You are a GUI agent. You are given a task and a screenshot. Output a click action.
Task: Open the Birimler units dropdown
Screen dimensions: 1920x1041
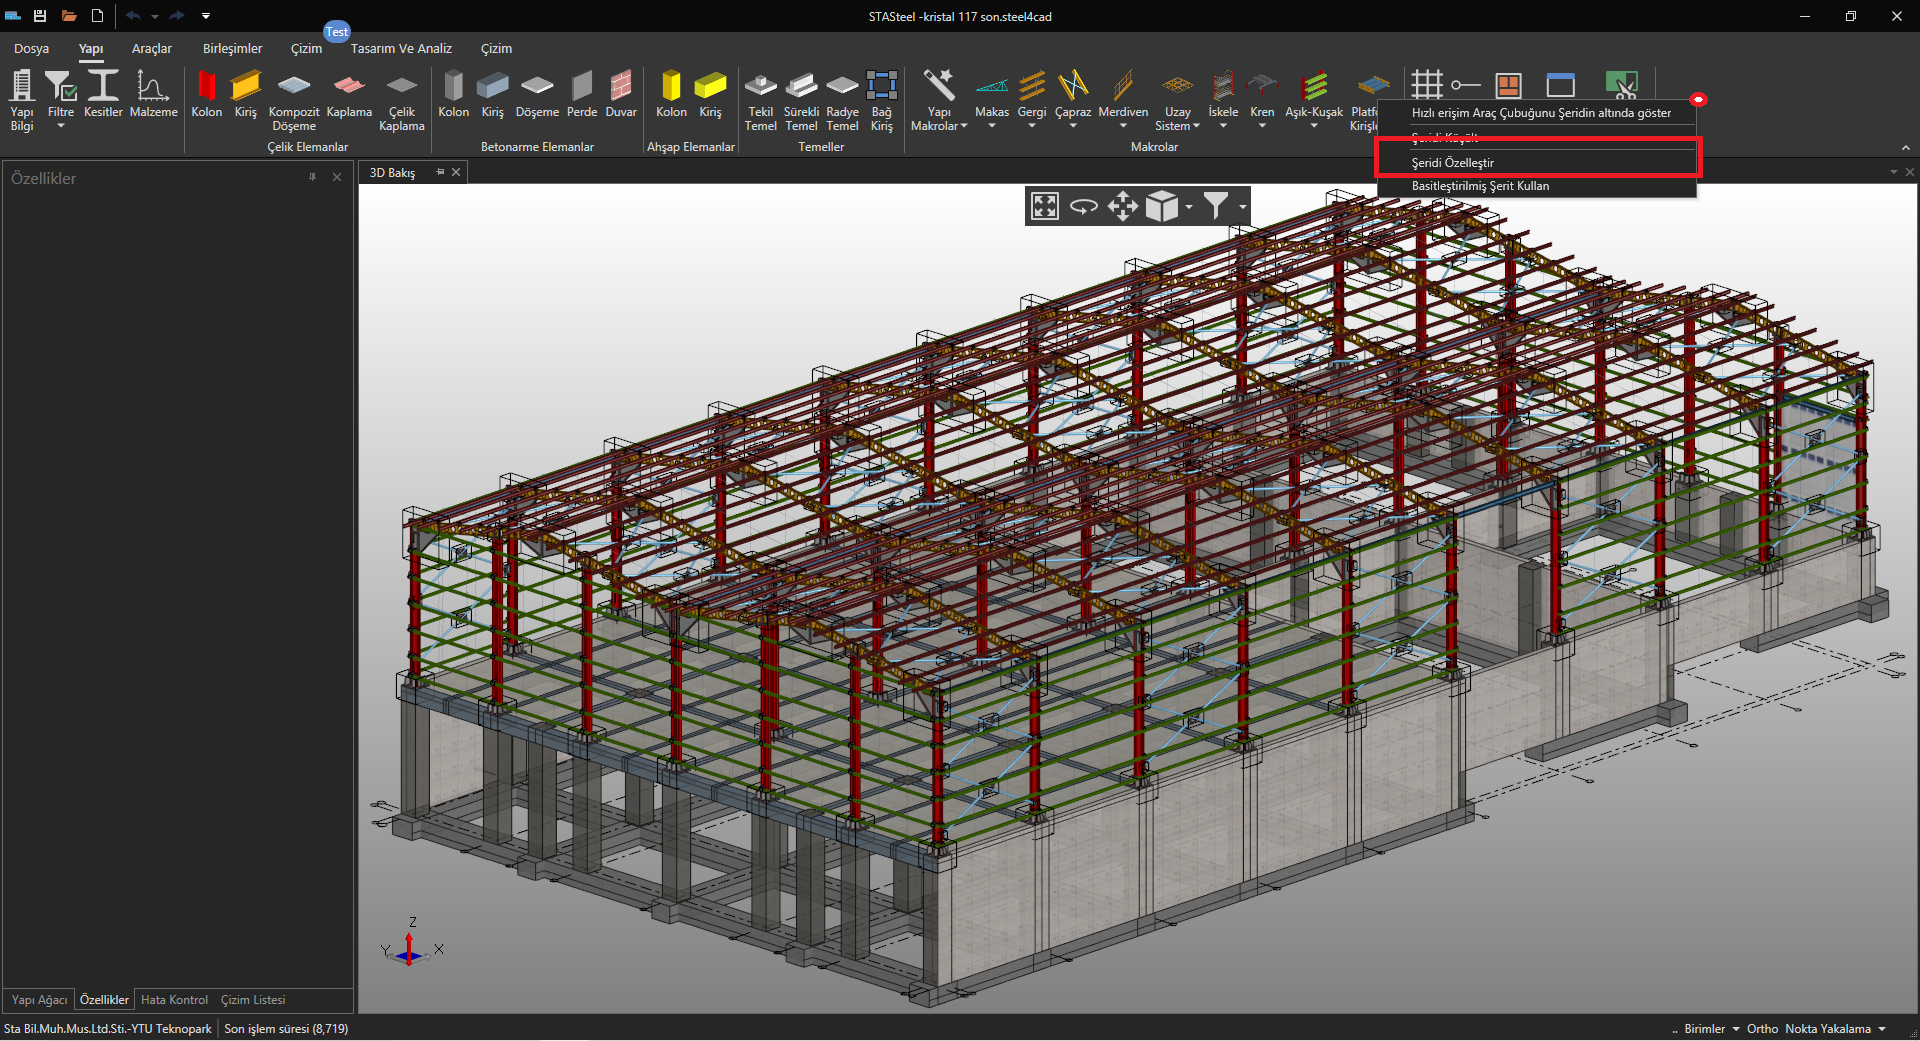1711,1029
